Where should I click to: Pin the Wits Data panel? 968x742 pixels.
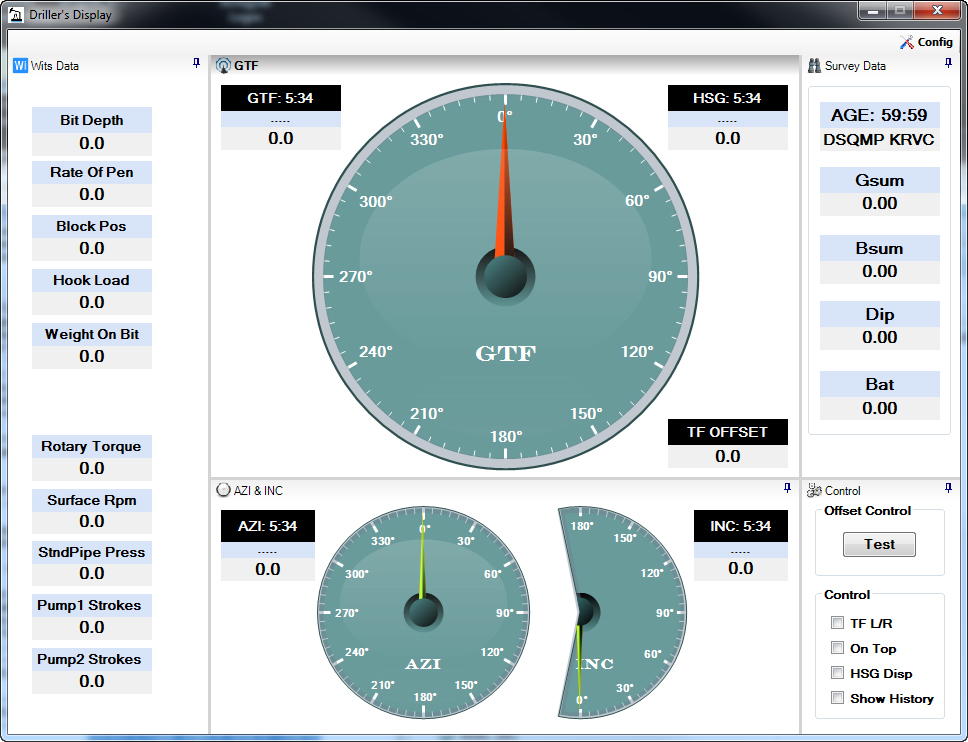pos(196,63)
